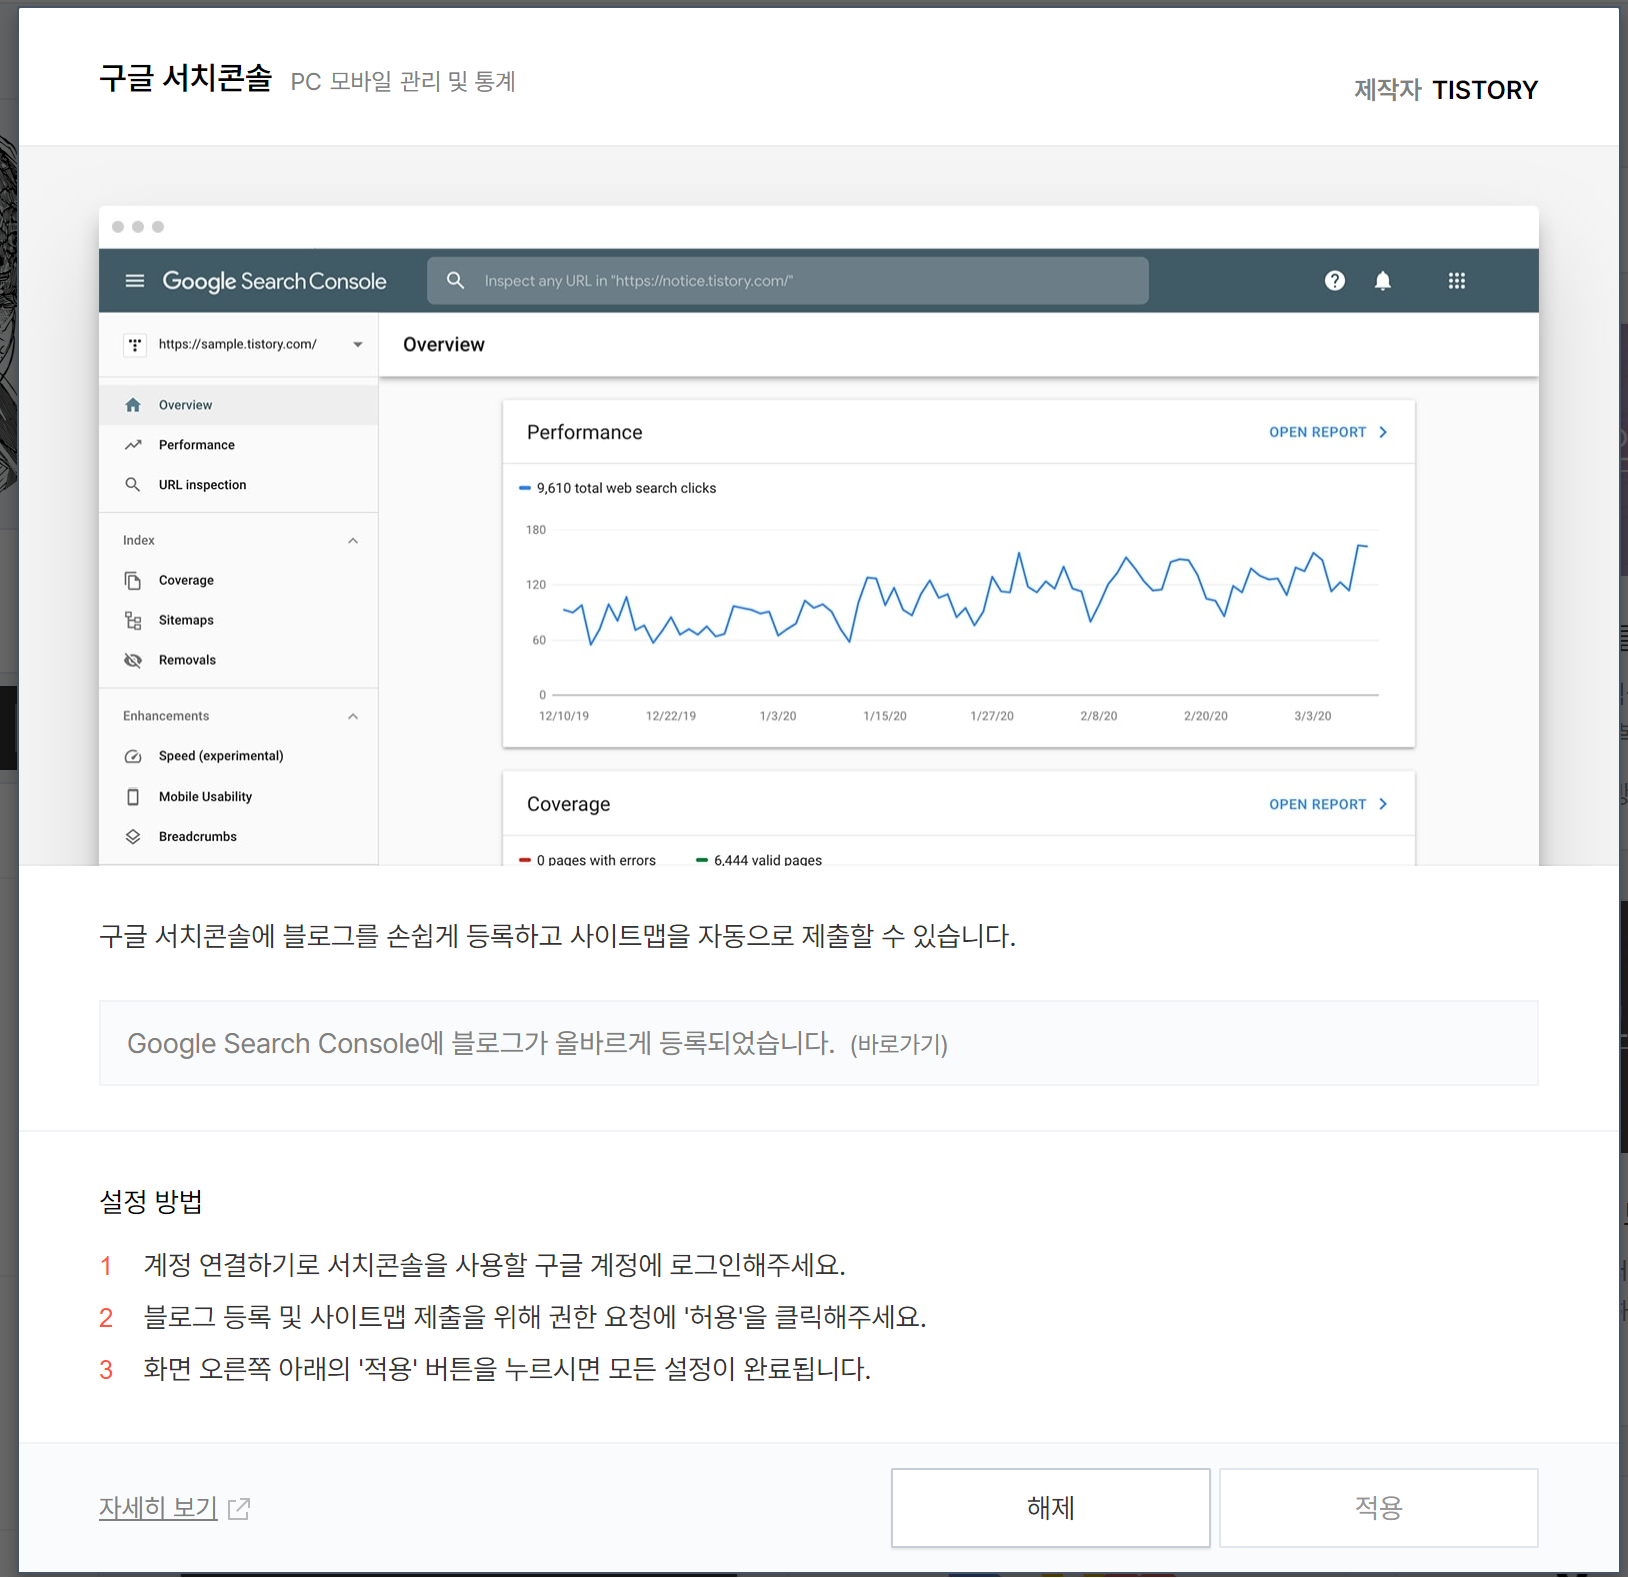The height and width of the screenshot is (1578, 1628).
Task: Click the 해제 button
Action: coord(1050,1507)
